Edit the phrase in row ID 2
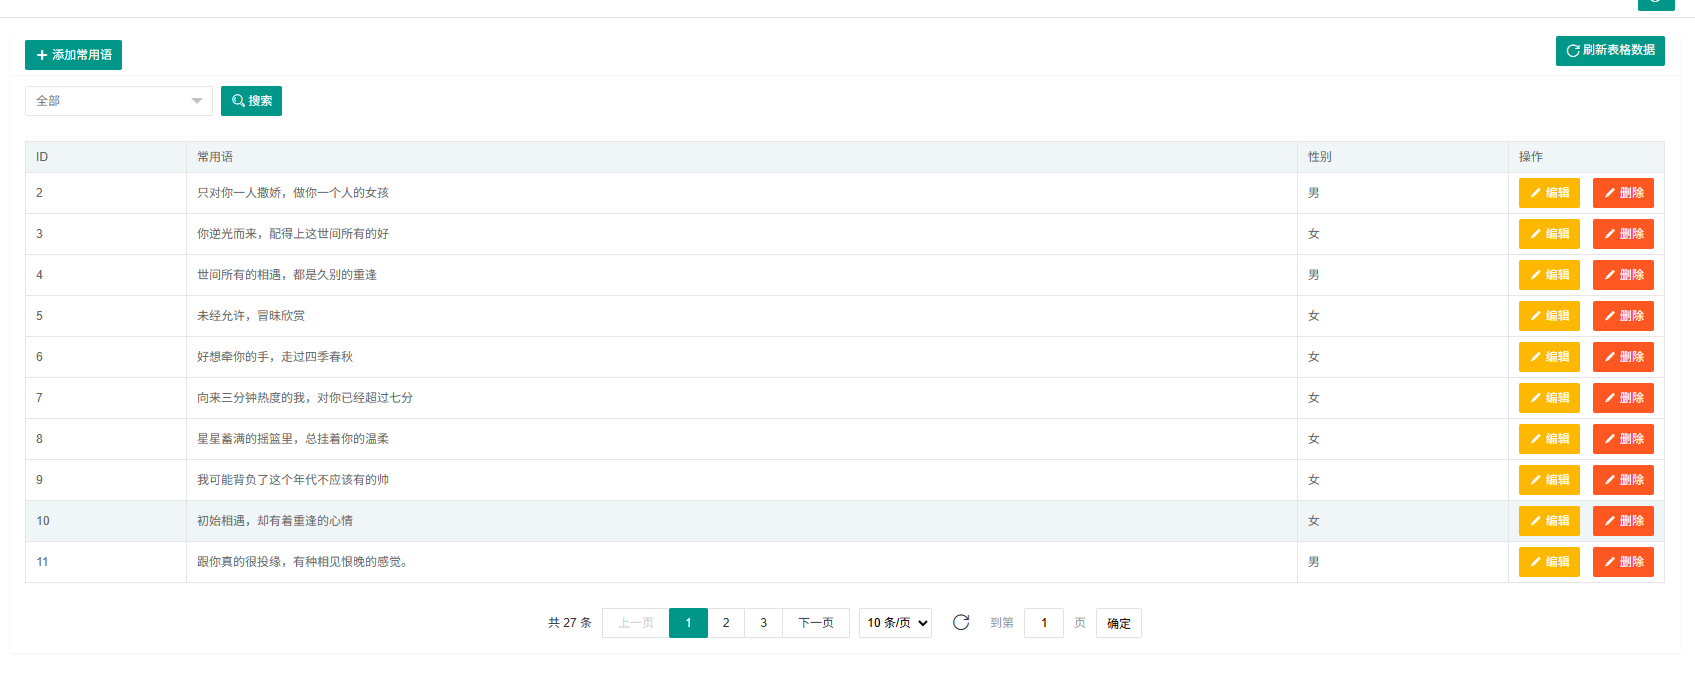This screenshot has width=1695, height=699. pos(1548,193)
